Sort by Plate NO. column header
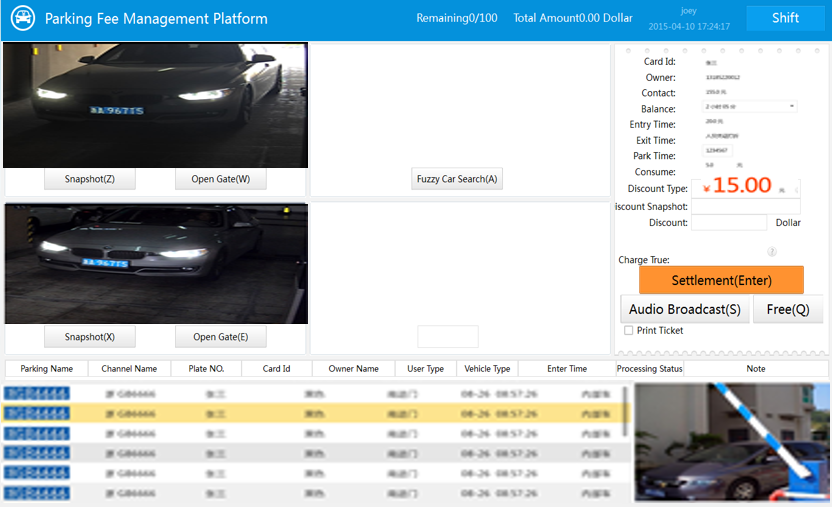The height and width of the screenshot is (507, 832). click(206, 369)
